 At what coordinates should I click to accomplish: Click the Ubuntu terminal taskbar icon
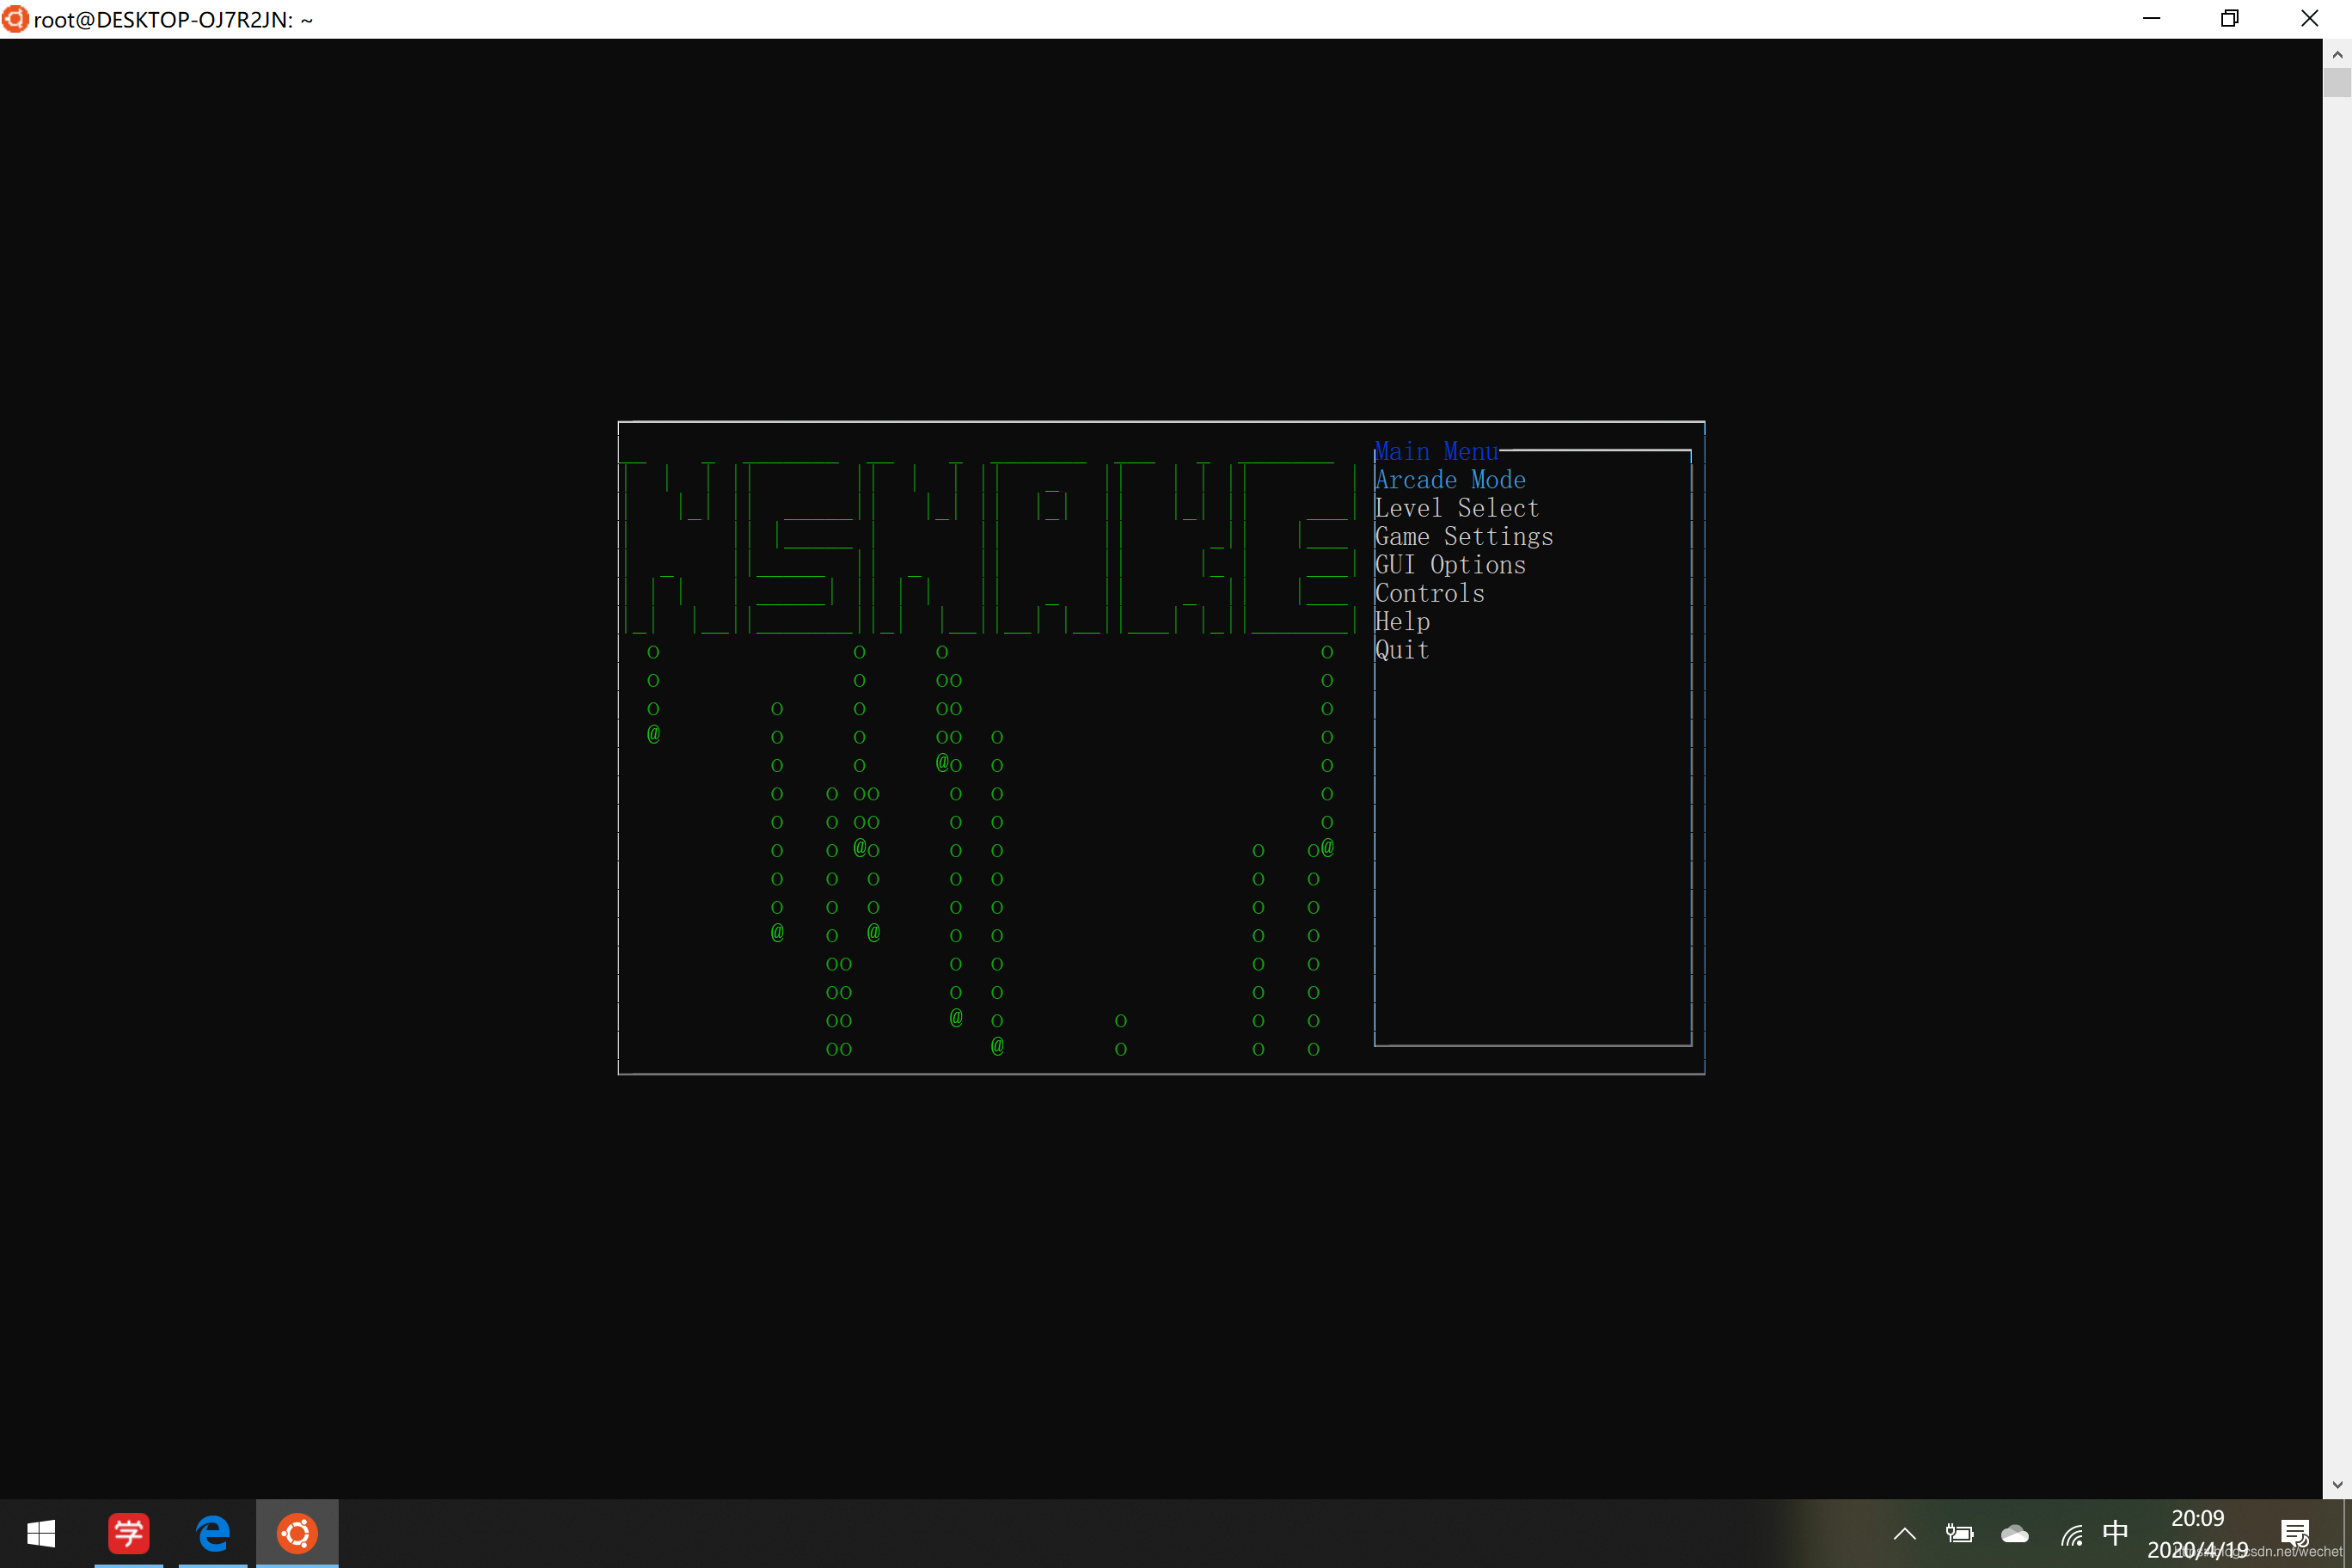point(297,1533)
